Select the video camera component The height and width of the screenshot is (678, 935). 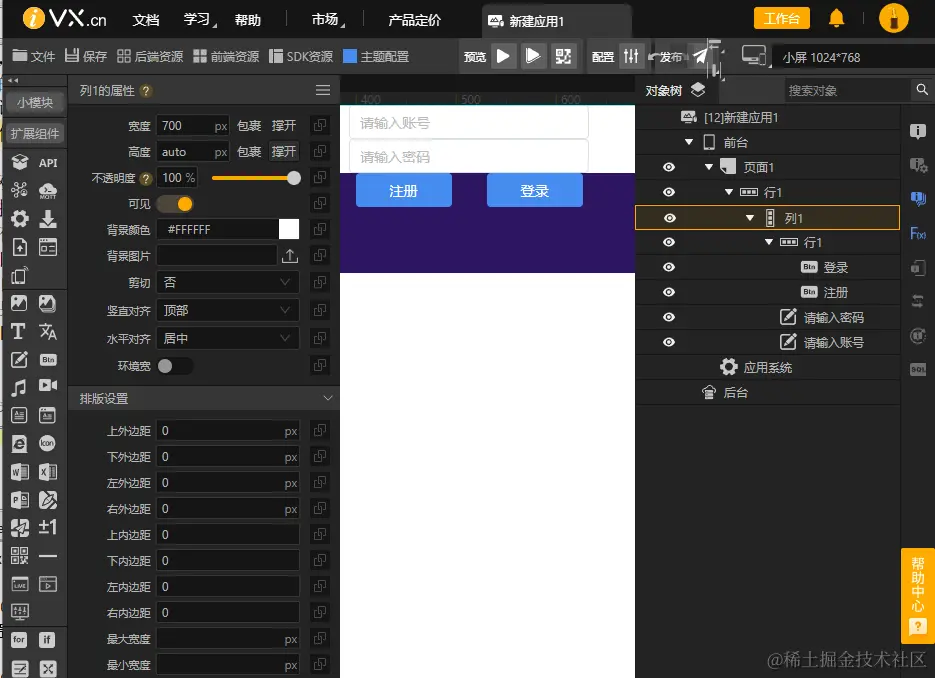coord(48,386)
